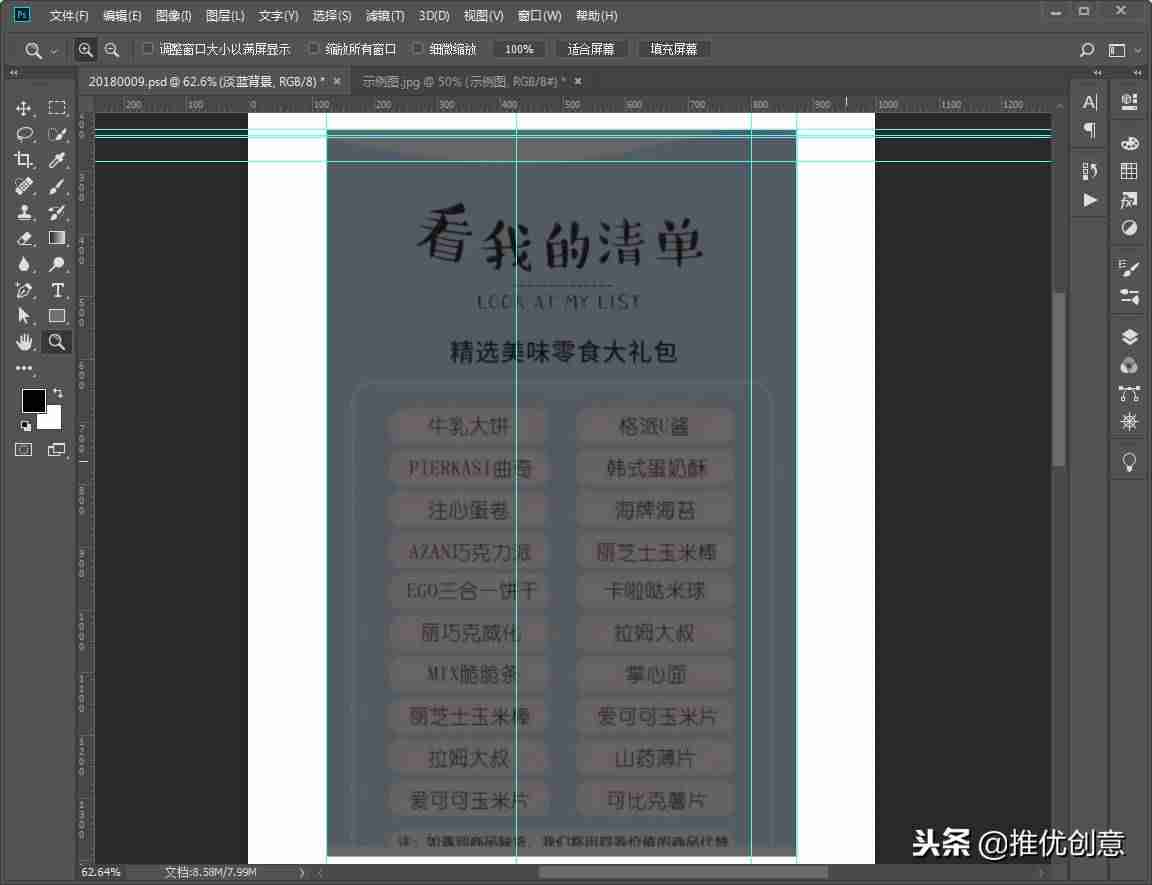1152x885 pixels.
Task: Open background white color swatch
Action: (x=51, y=419)
